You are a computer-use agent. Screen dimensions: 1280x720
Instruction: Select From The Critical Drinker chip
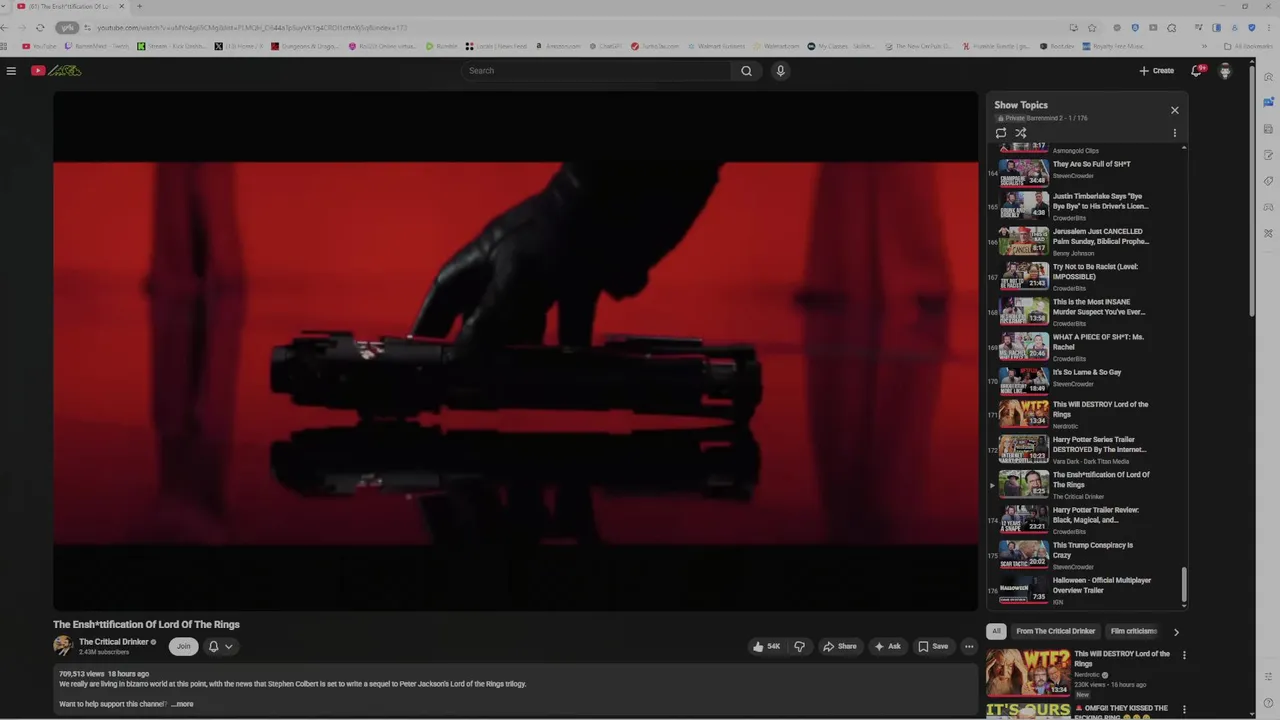click(1055, 631)
